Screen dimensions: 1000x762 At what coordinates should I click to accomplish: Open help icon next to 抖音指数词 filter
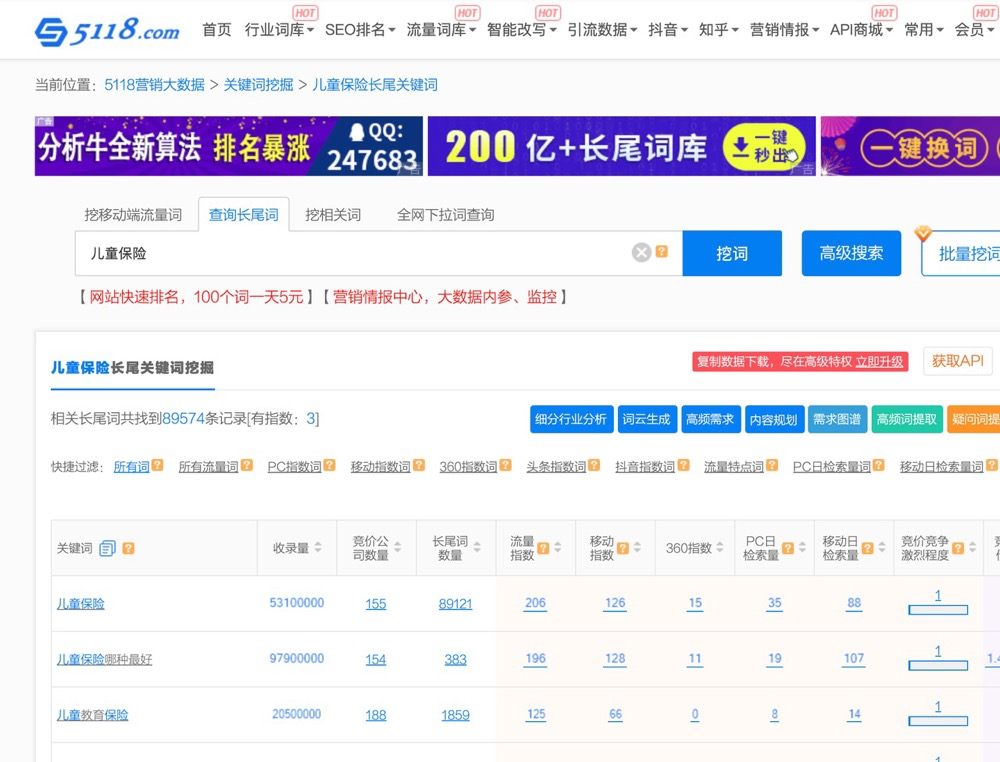pos(683,465)
